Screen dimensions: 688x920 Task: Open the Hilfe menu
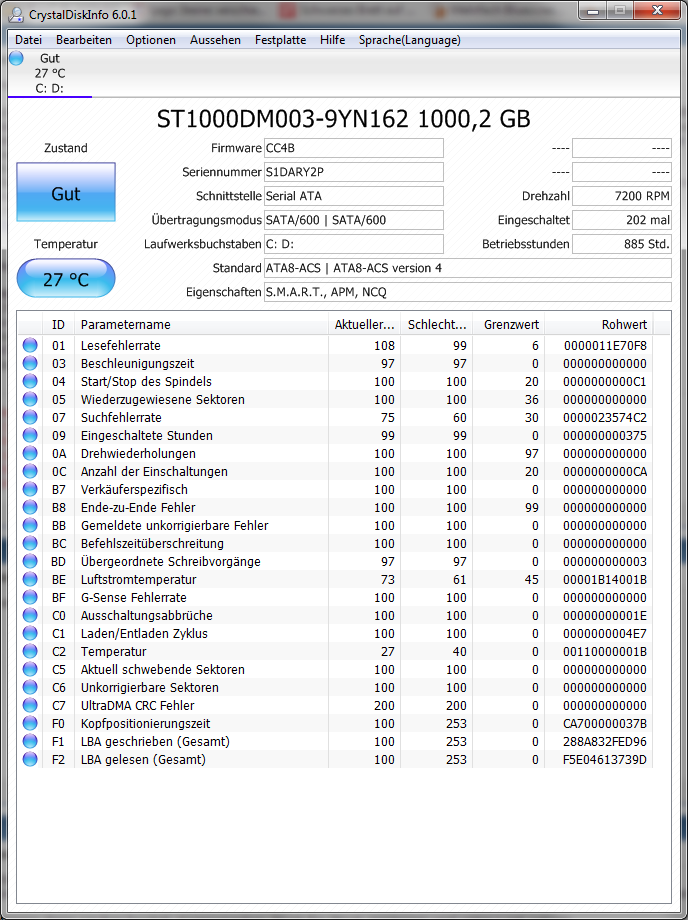click(x=333, y=40)
